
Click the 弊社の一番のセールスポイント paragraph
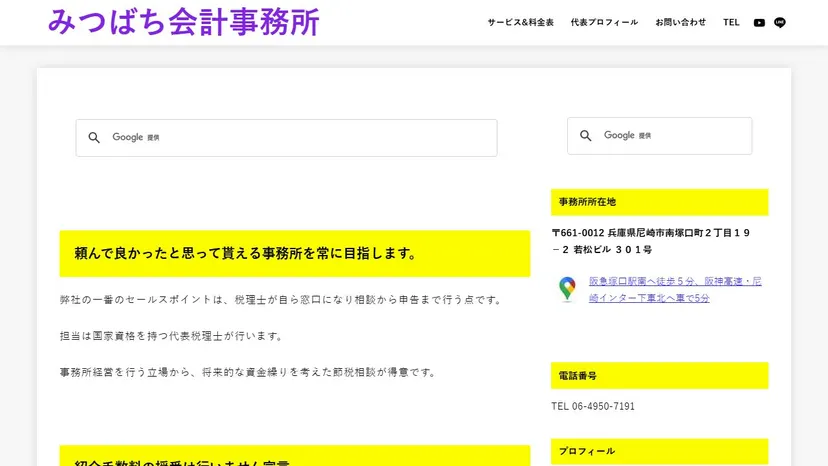280,300
